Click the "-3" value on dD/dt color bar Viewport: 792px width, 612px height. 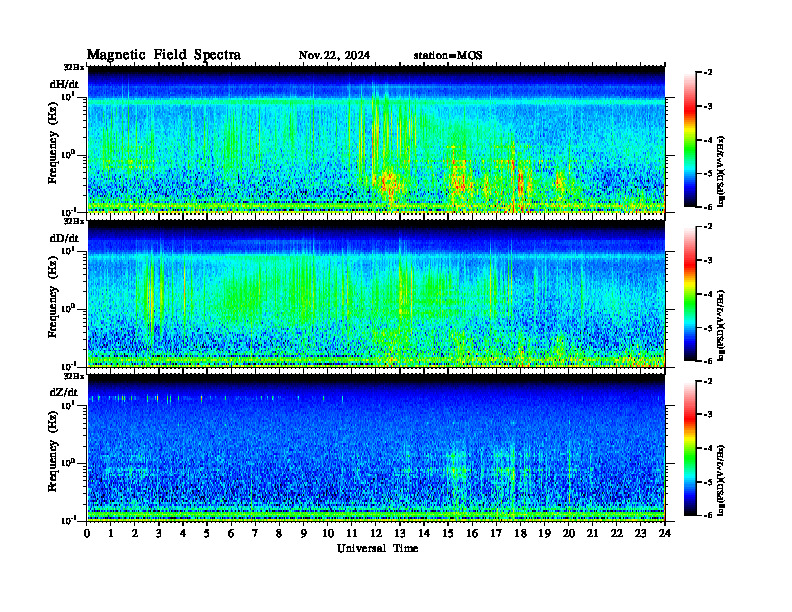pos(708,261)
